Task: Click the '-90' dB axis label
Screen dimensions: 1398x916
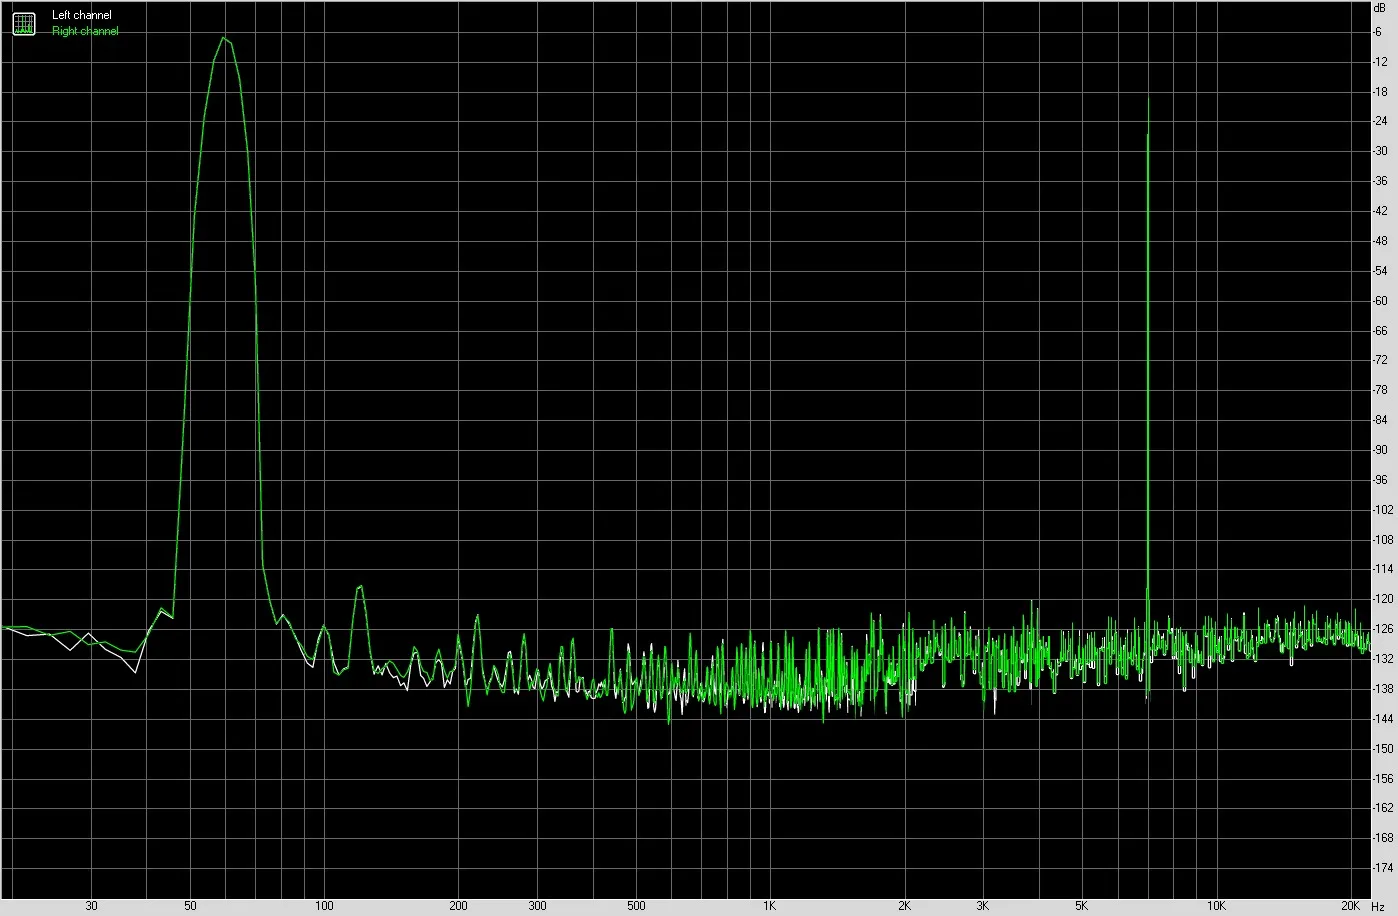Action: tap(1381, 450)
